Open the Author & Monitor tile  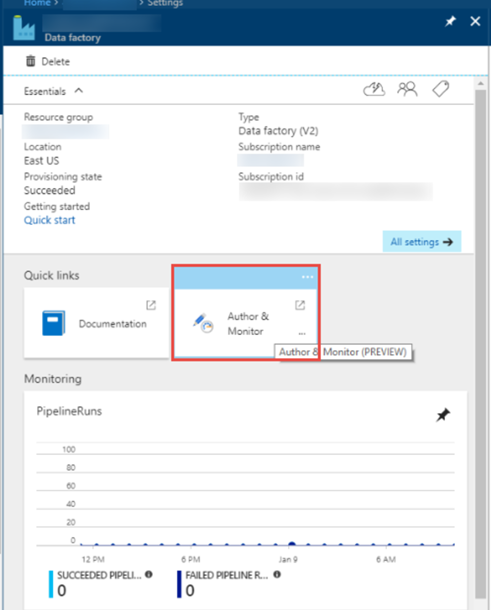point(246,323)
